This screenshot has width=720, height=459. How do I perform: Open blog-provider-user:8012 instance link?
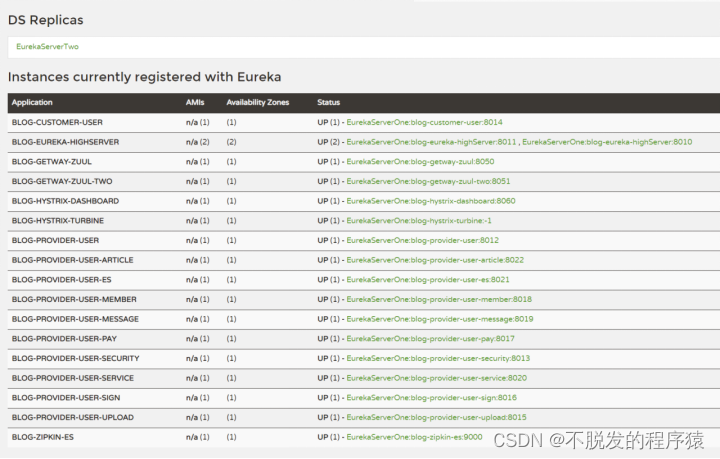[422, 241]
